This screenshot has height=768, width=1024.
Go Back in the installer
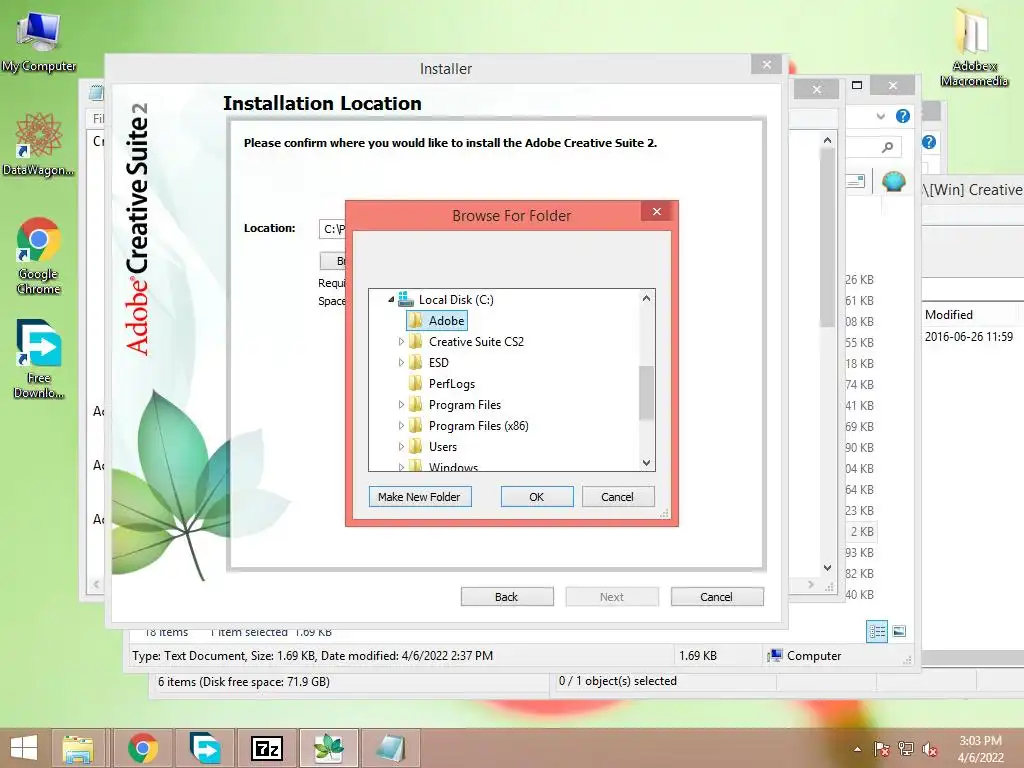(507, 597)
